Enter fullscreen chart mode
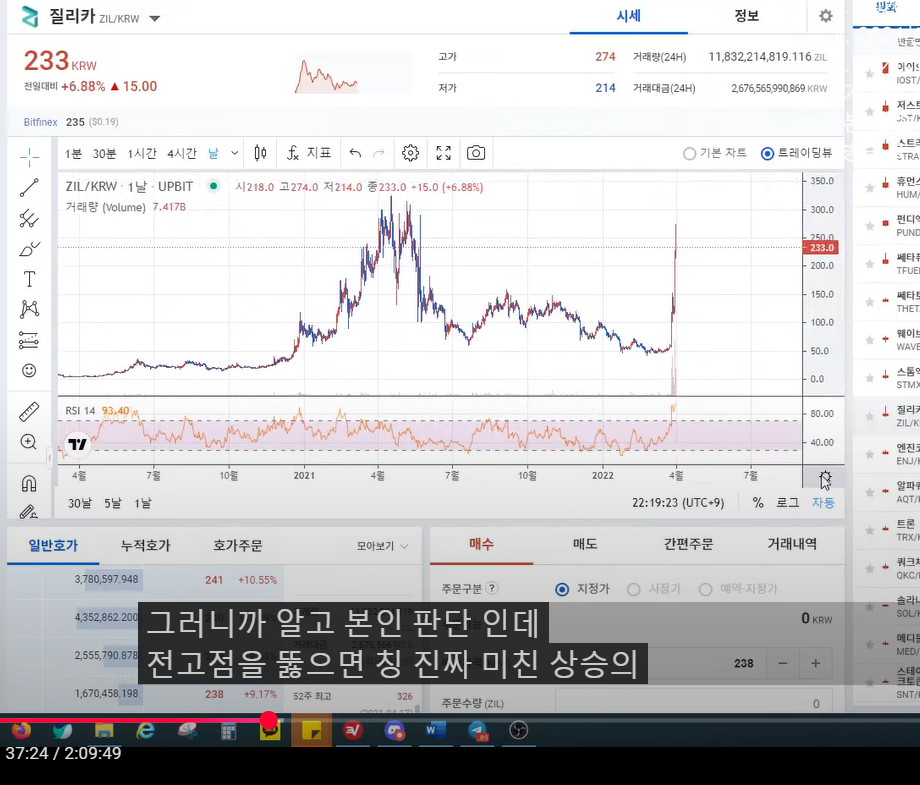Viewport: 920px width, 785px height. click(444, 153)
